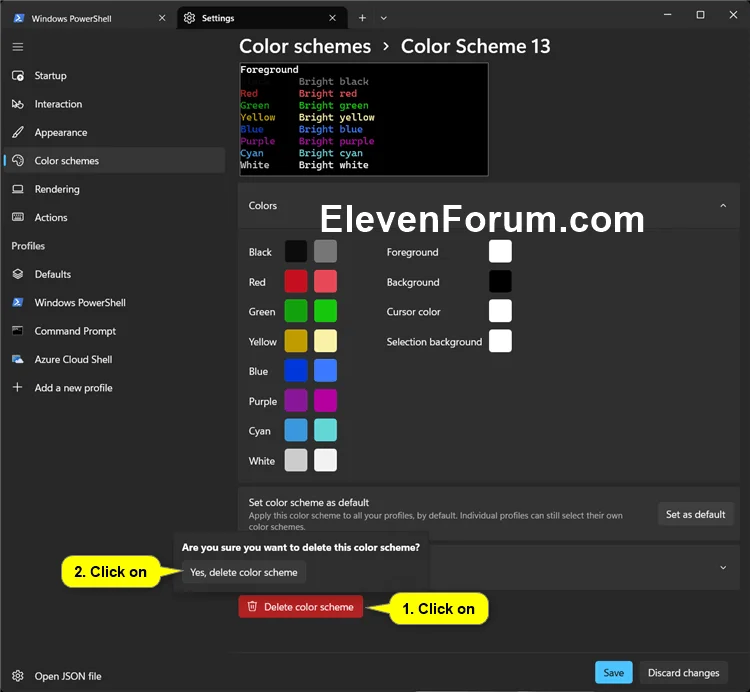This screenshot has width=750, height=692.
Task: Pick the Bright purple swatch
Action: point(325,401)
